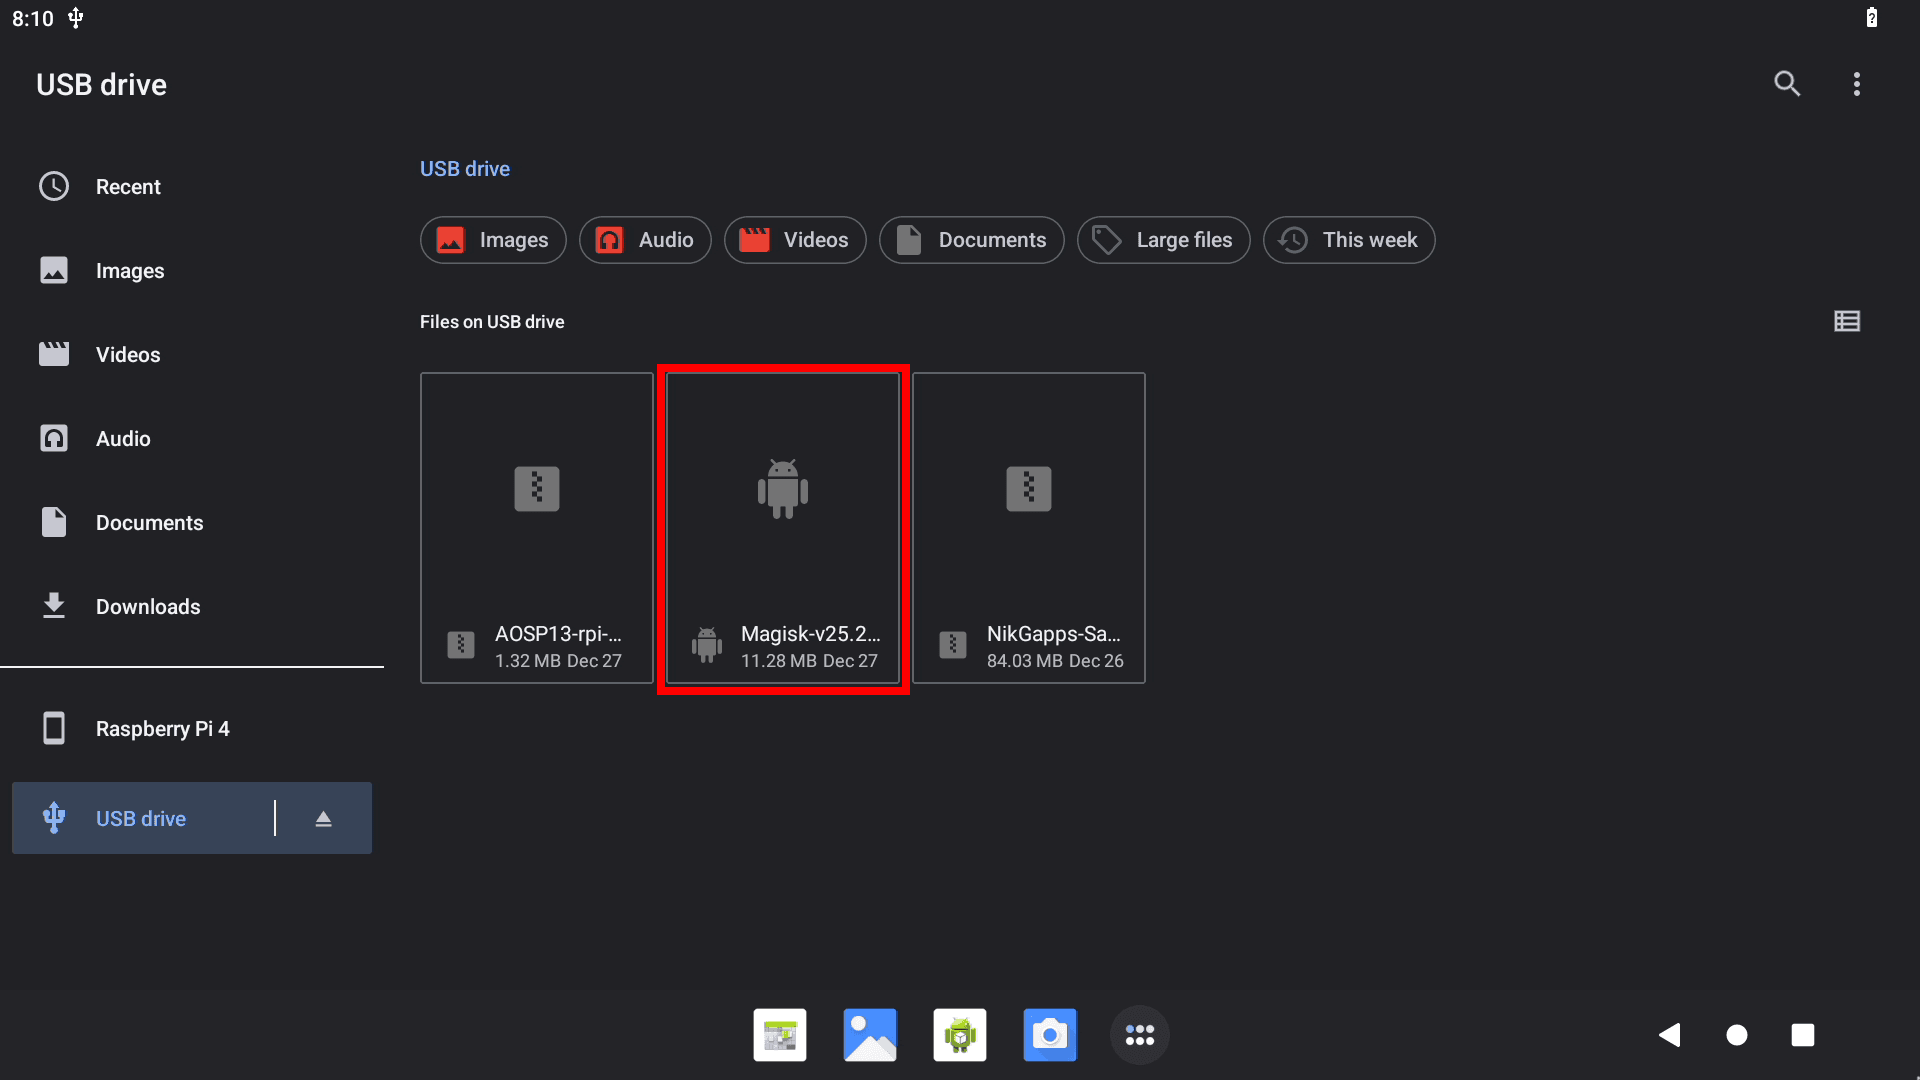This screenshot has width=1920, height=1080.
Task: Click the Magisk-v25.2 file name text
Action: [810, 634]
